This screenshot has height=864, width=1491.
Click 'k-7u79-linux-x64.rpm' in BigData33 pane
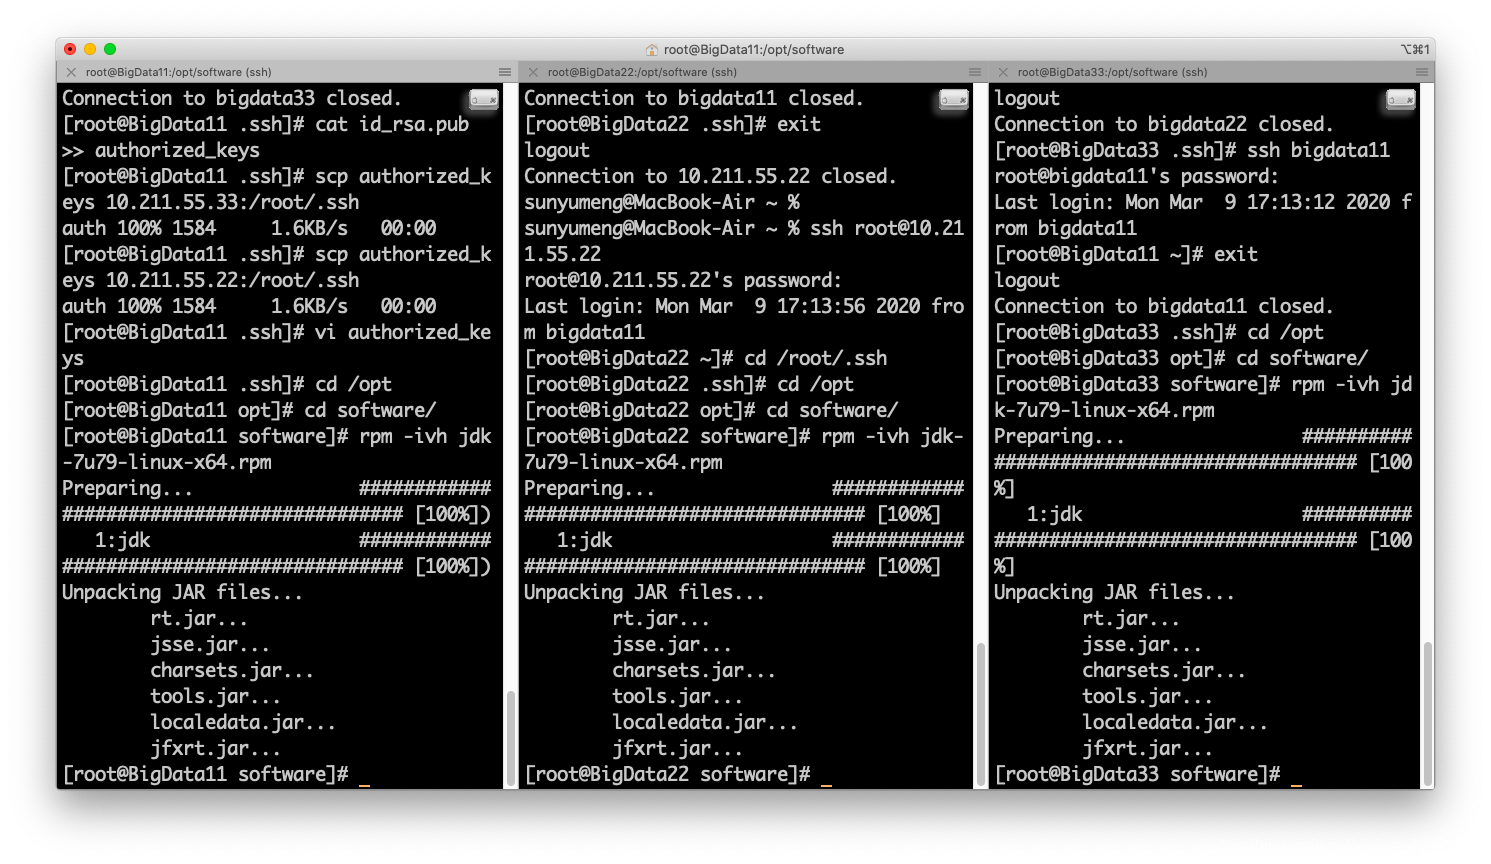point(1104,410)
